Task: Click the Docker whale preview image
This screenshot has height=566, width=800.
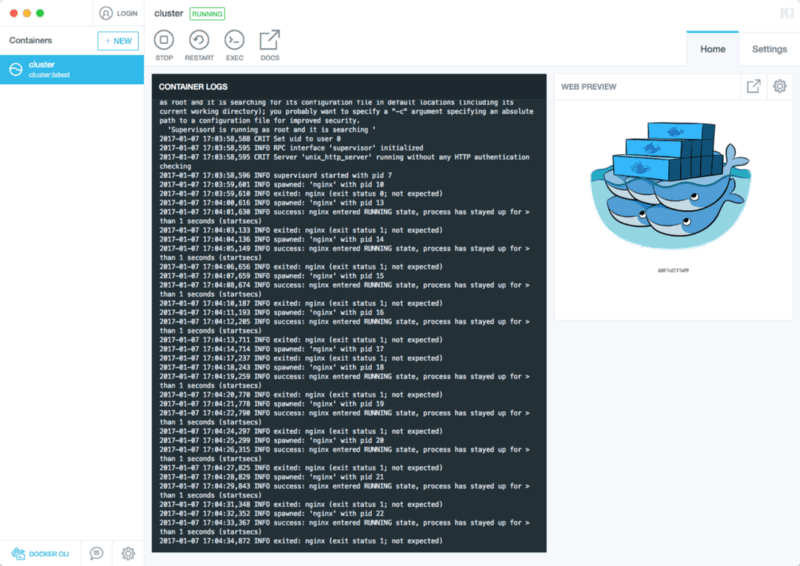Action: pyautogui.click(x=674, y=190)
